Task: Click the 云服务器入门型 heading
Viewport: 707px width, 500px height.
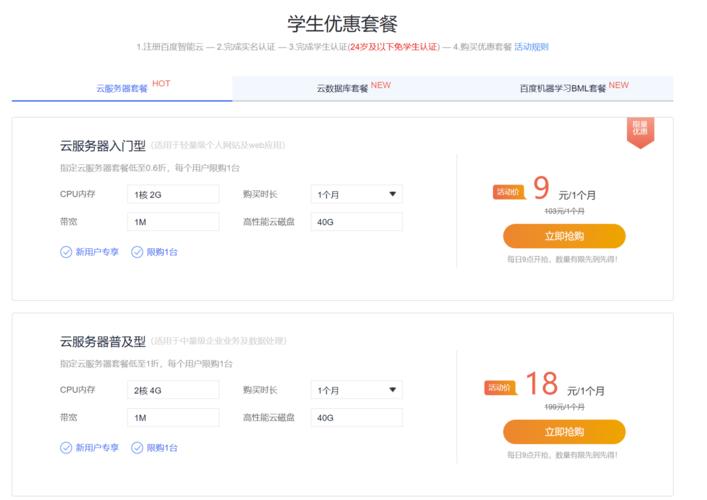Action: [103, 146]
